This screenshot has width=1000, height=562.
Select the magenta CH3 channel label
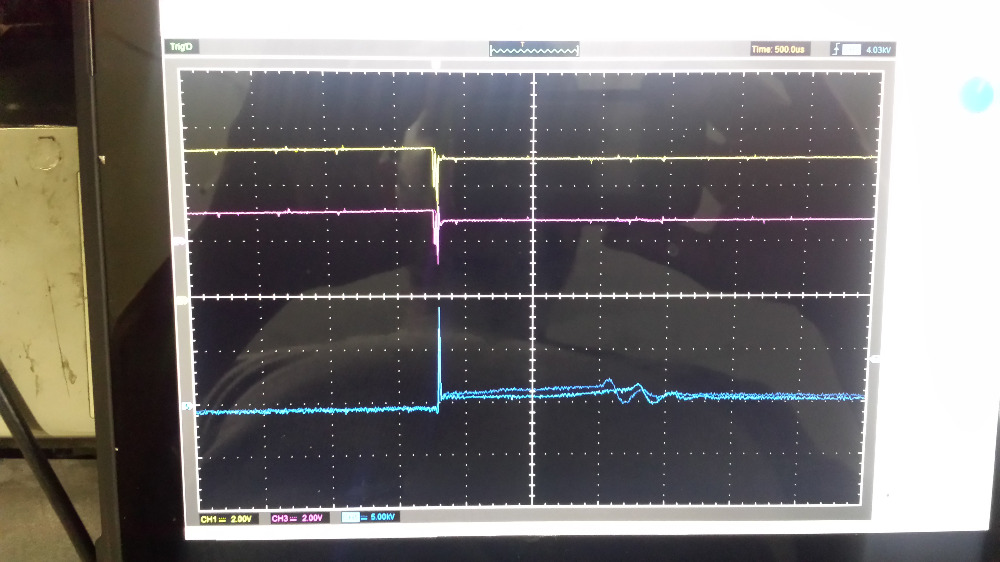point(282,519)
